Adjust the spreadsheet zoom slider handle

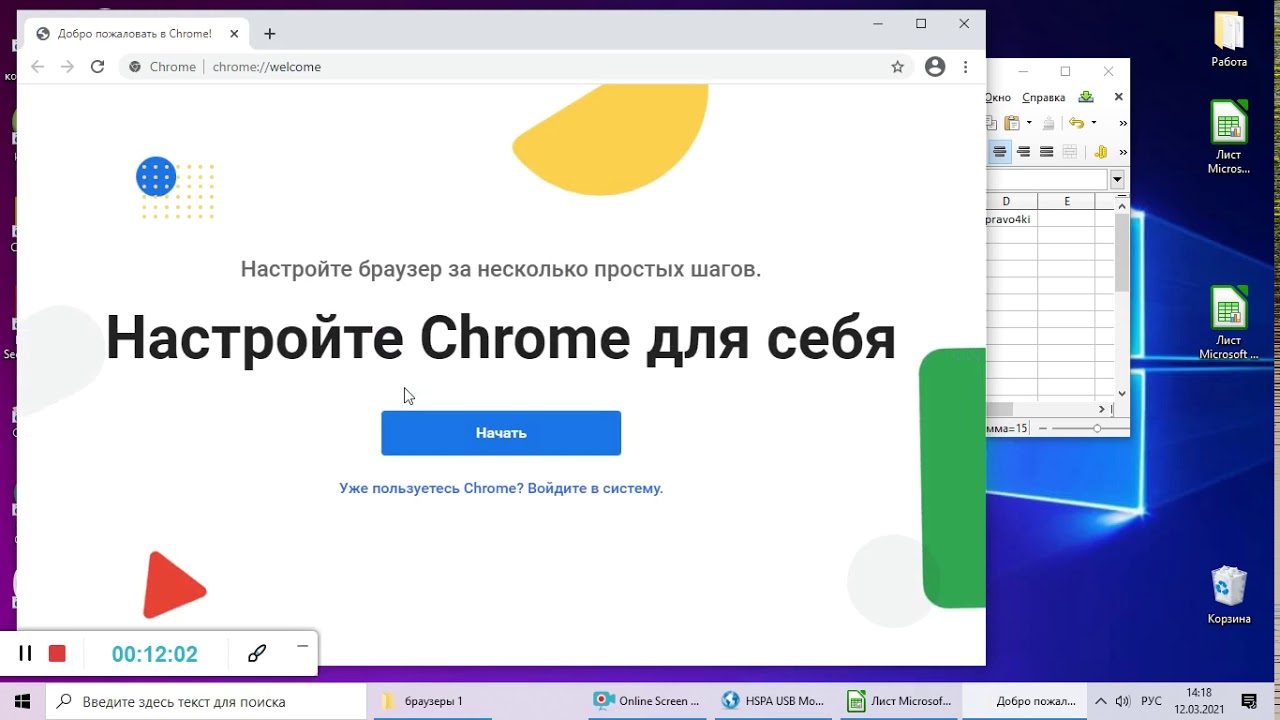click(1097, 428)
